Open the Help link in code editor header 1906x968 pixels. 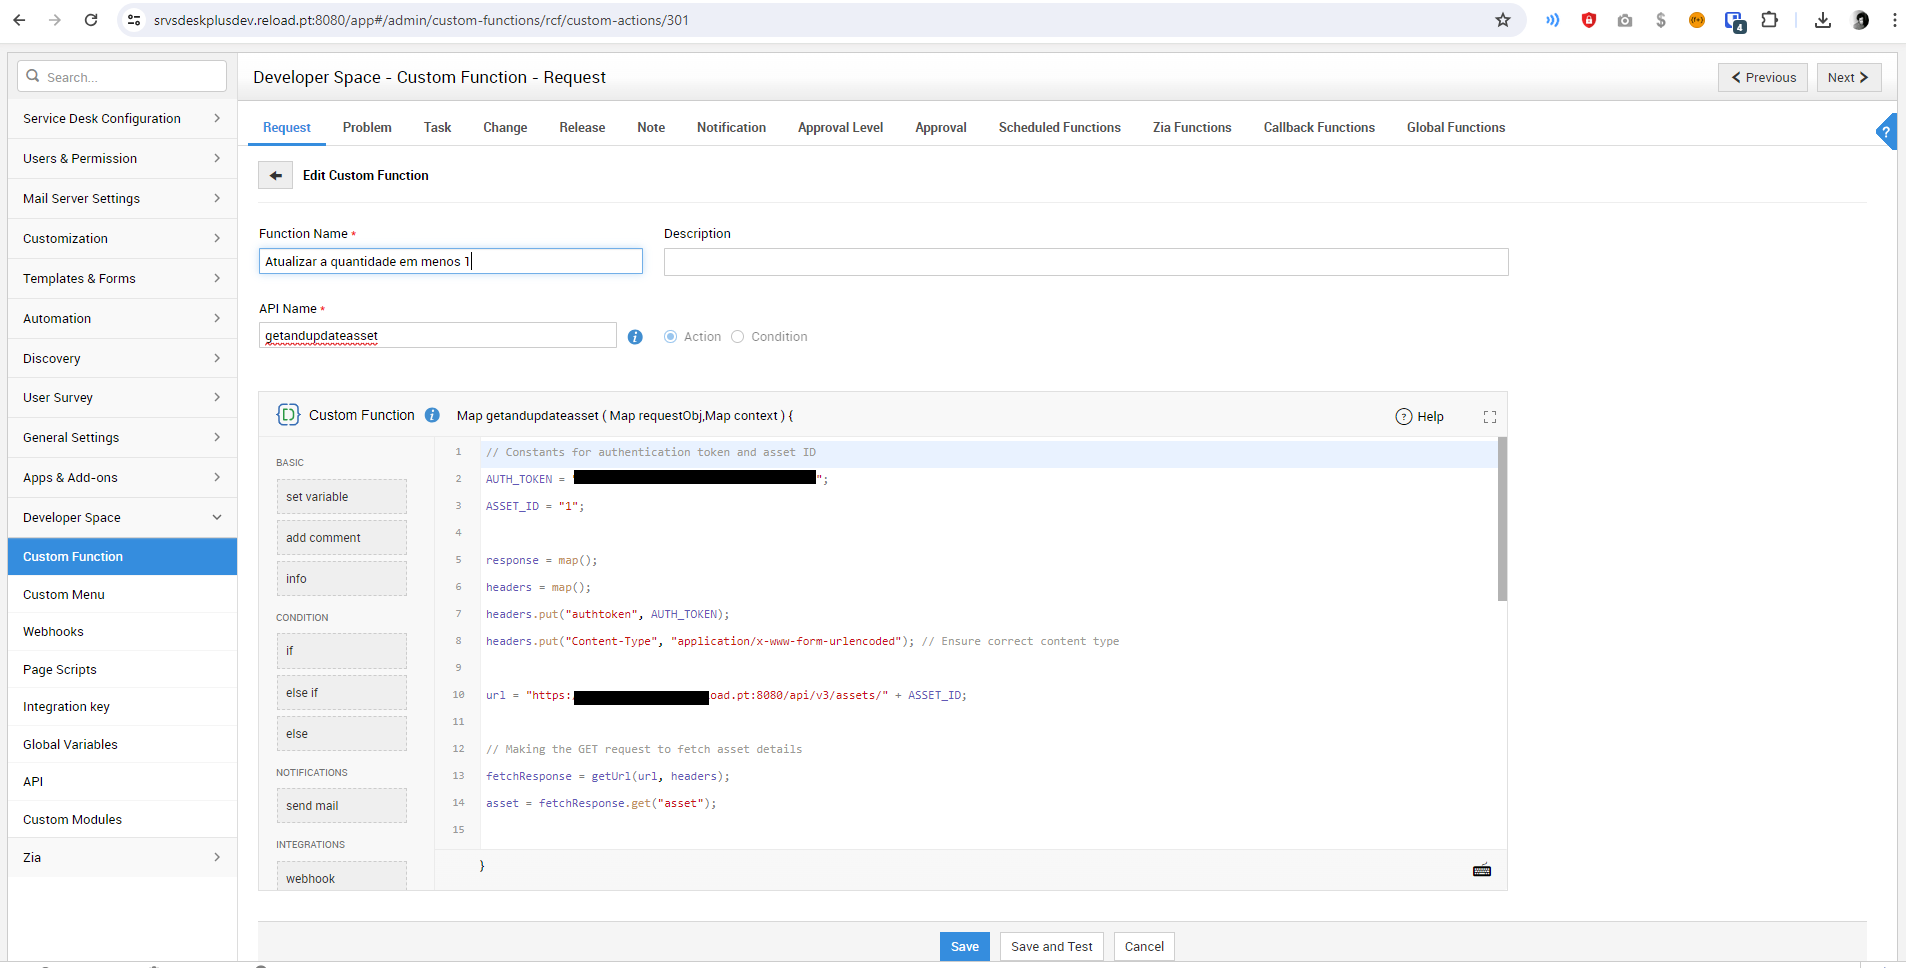pos(1420,417)
